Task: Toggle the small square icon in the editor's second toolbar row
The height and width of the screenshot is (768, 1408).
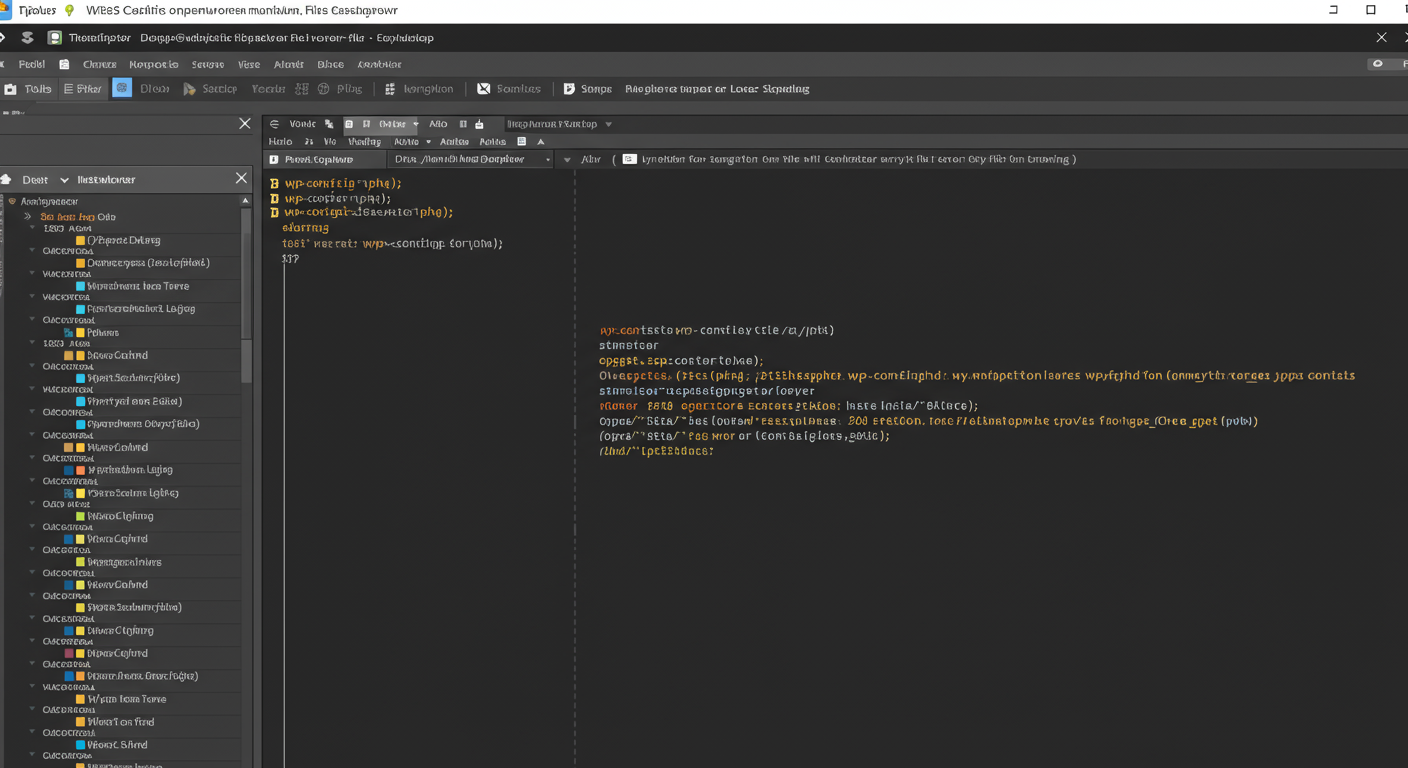Action: (521, 142)
